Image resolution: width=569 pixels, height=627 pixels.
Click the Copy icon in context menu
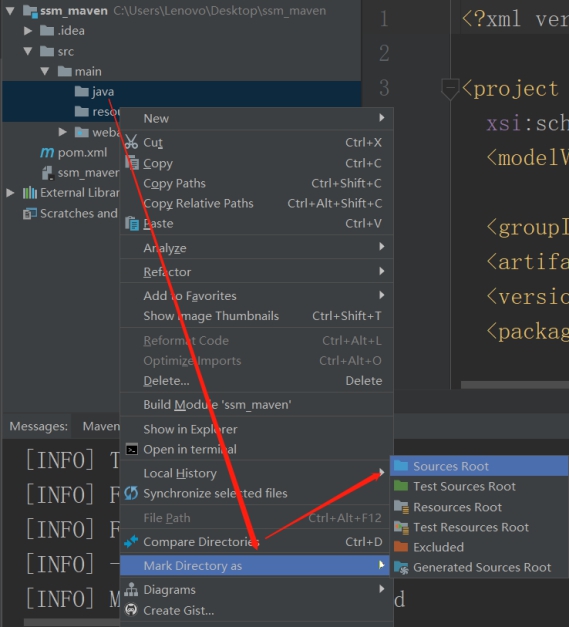coord(132,163)
